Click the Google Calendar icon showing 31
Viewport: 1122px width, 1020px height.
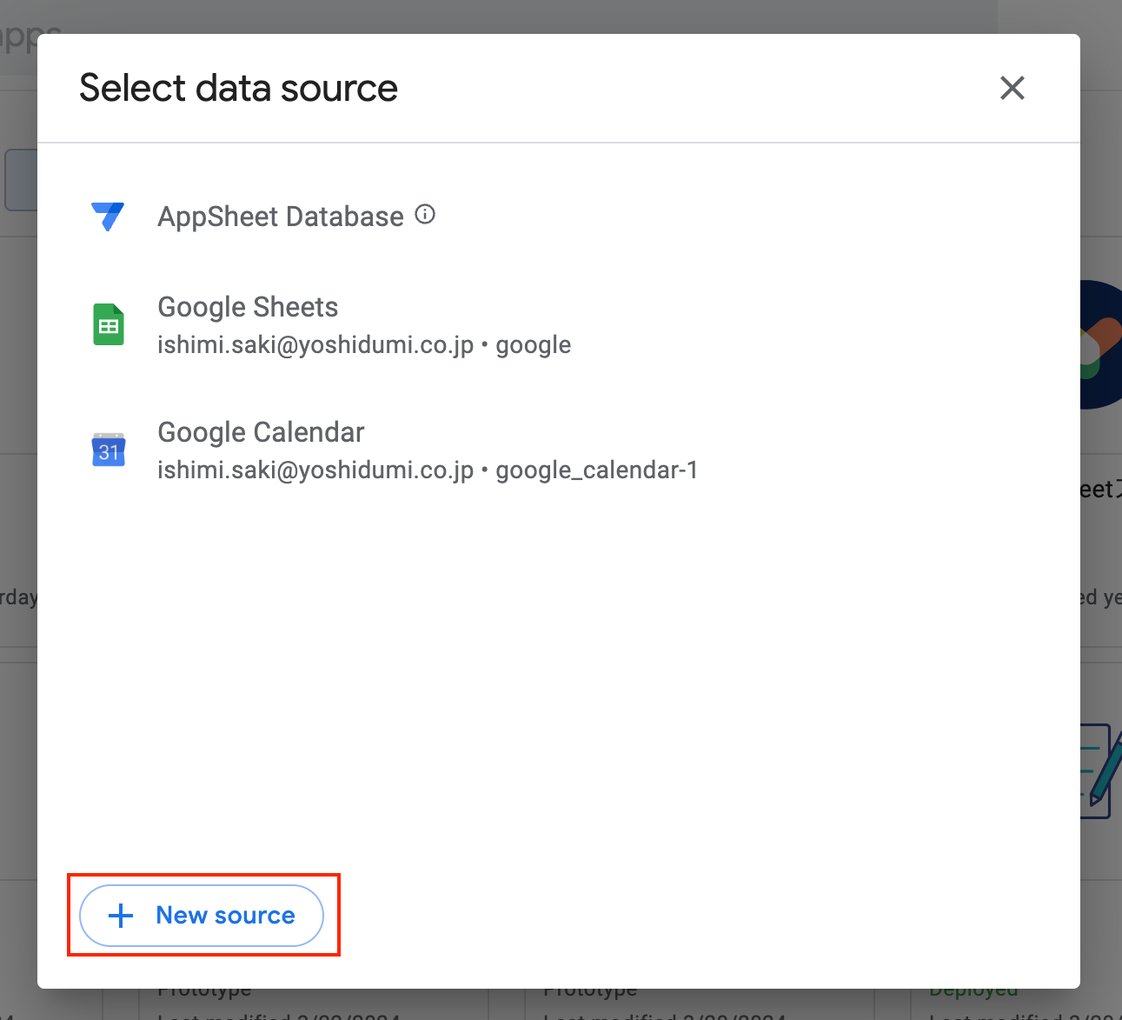click(108, 449)
